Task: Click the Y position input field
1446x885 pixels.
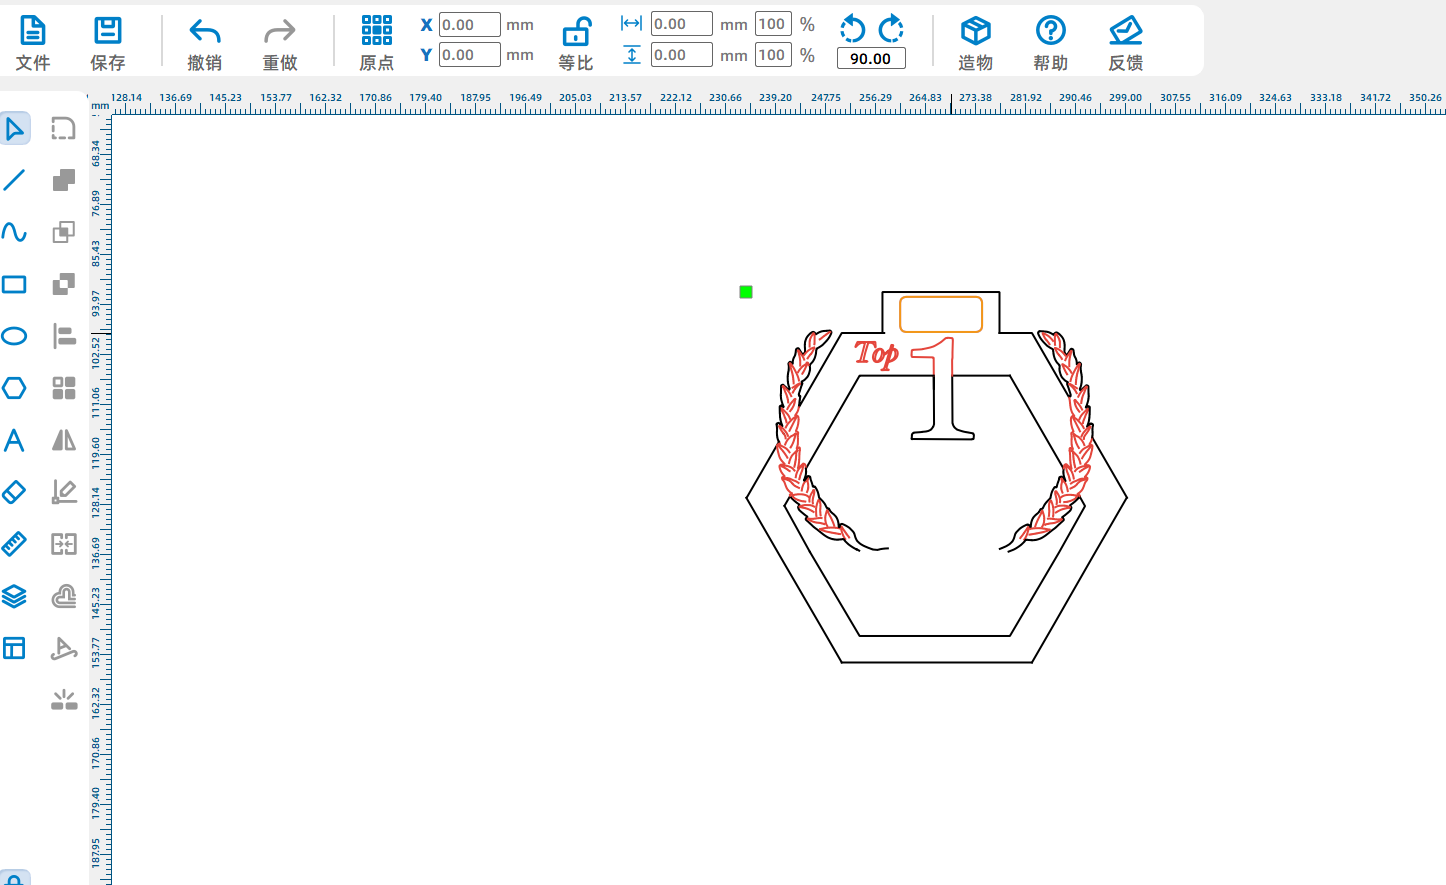Action: [470, 55]
